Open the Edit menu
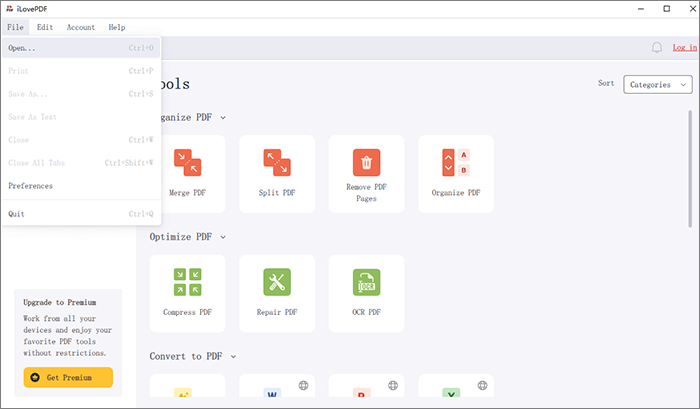 [45, 27]
